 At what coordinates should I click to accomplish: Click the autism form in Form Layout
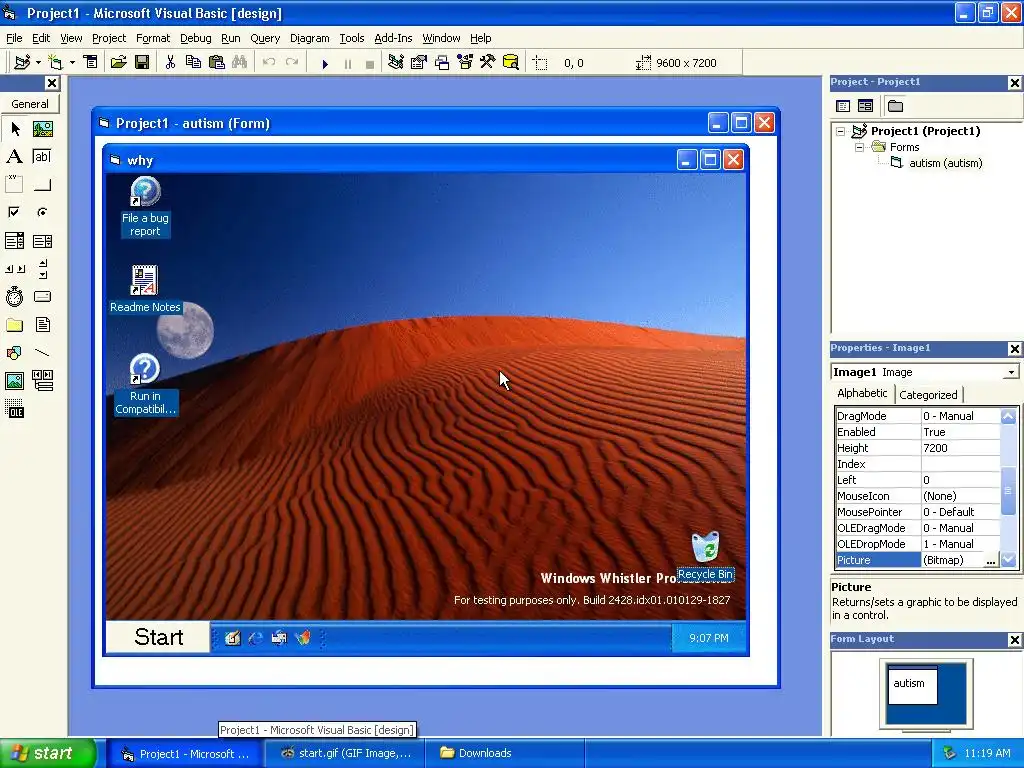(x=912, y=685)
